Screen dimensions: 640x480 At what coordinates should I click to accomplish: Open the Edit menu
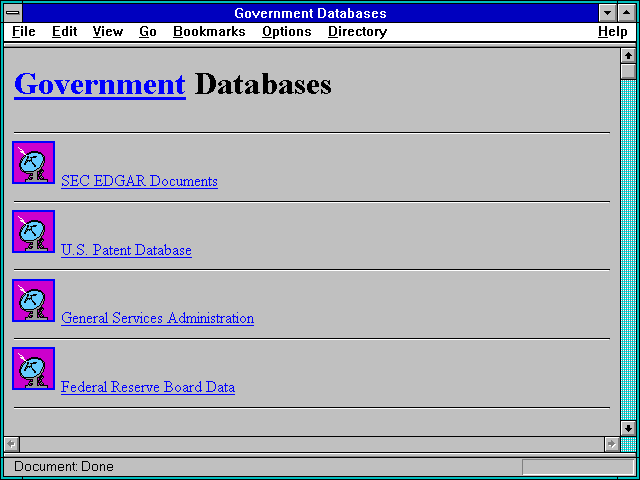point(64,32)
